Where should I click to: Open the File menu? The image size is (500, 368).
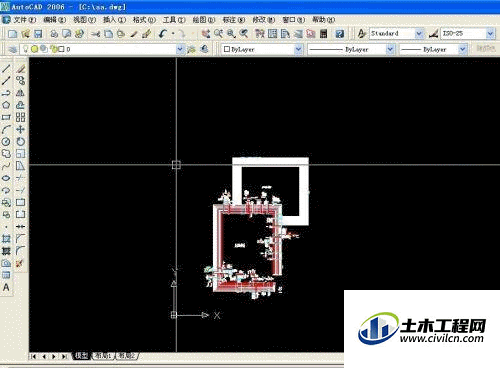(23, 20)
